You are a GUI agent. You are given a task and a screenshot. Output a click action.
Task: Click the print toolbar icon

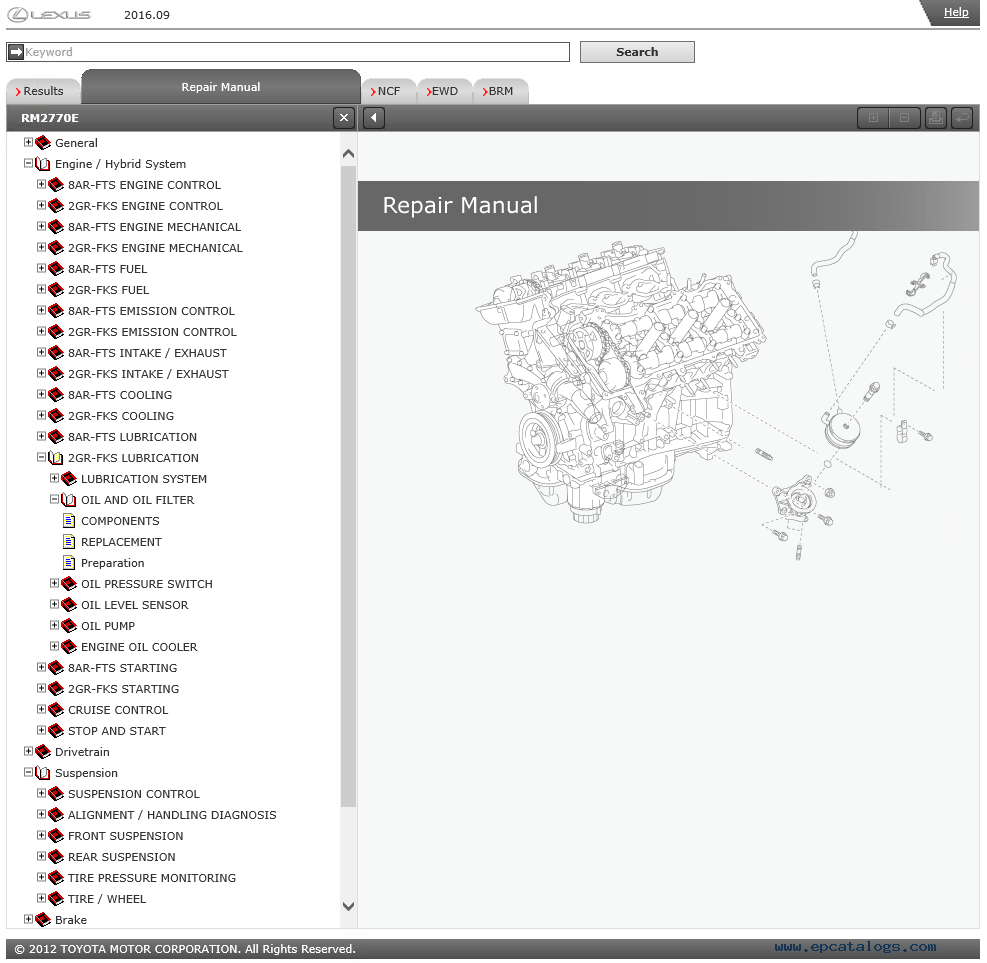(x=935, y=118)
